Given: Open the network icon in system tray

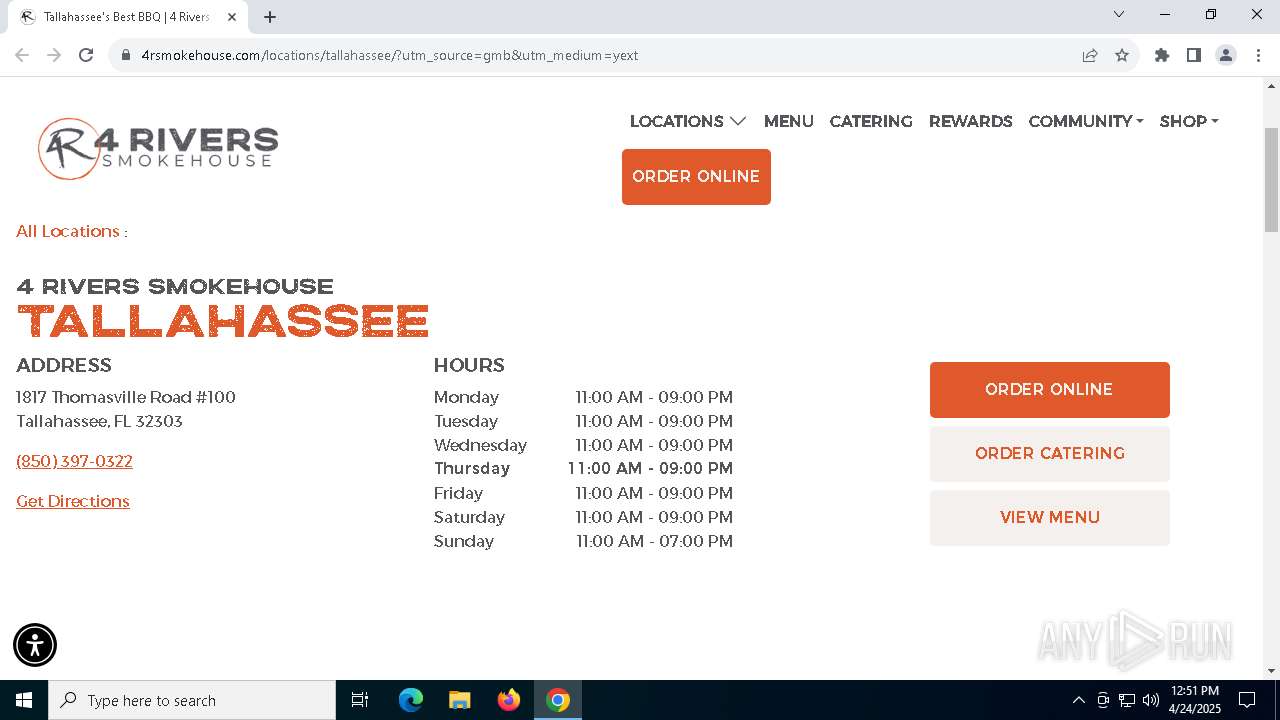Looking at the screenshot, I should click(x=1127, y=700).
